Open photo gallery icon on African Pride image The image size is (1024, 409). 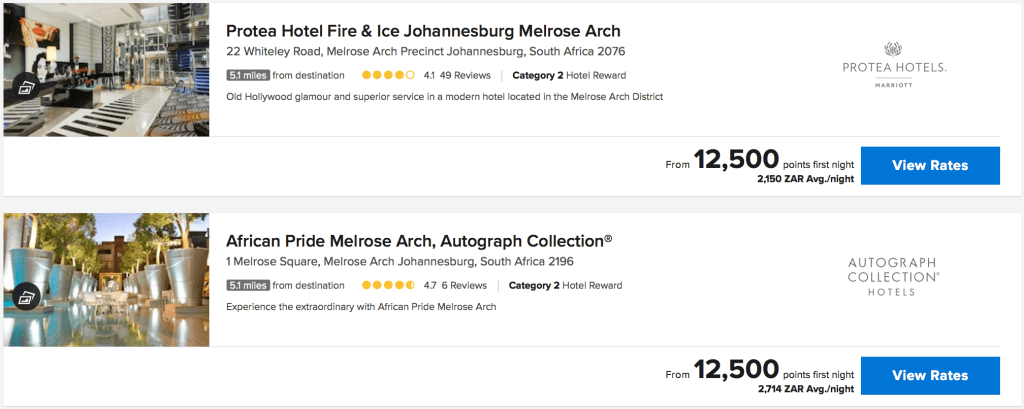pos(27,296)
